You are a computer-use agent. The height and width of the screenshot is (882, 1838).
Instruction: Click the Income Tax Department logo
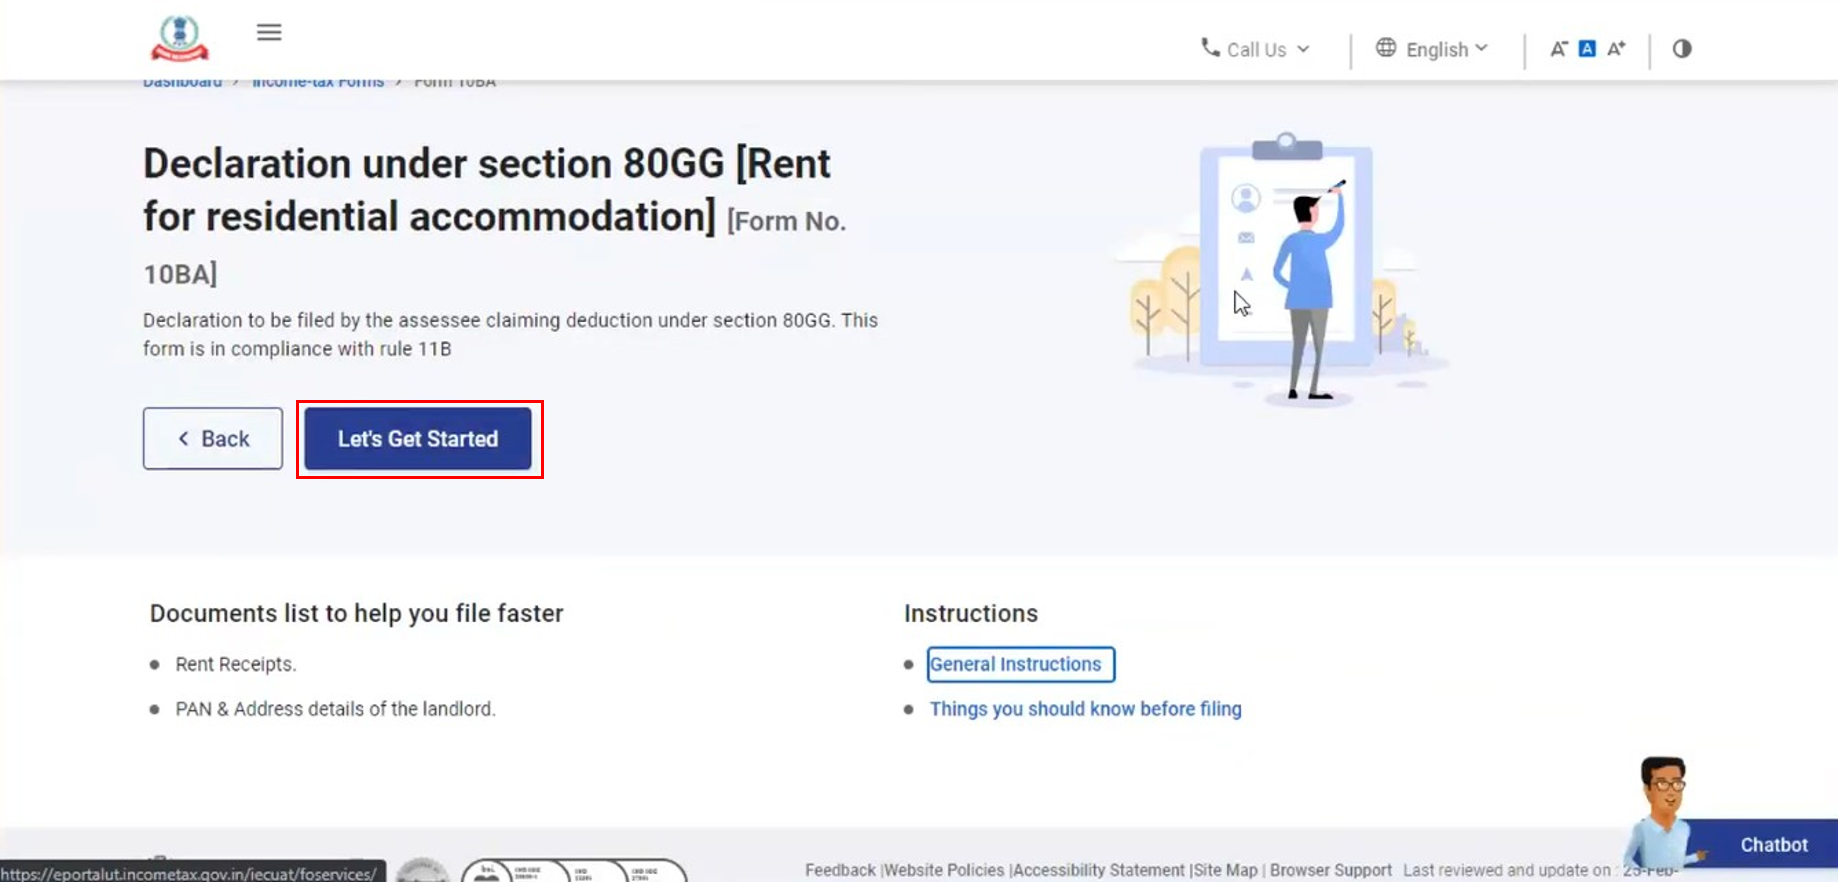click(x=180, y=38)
